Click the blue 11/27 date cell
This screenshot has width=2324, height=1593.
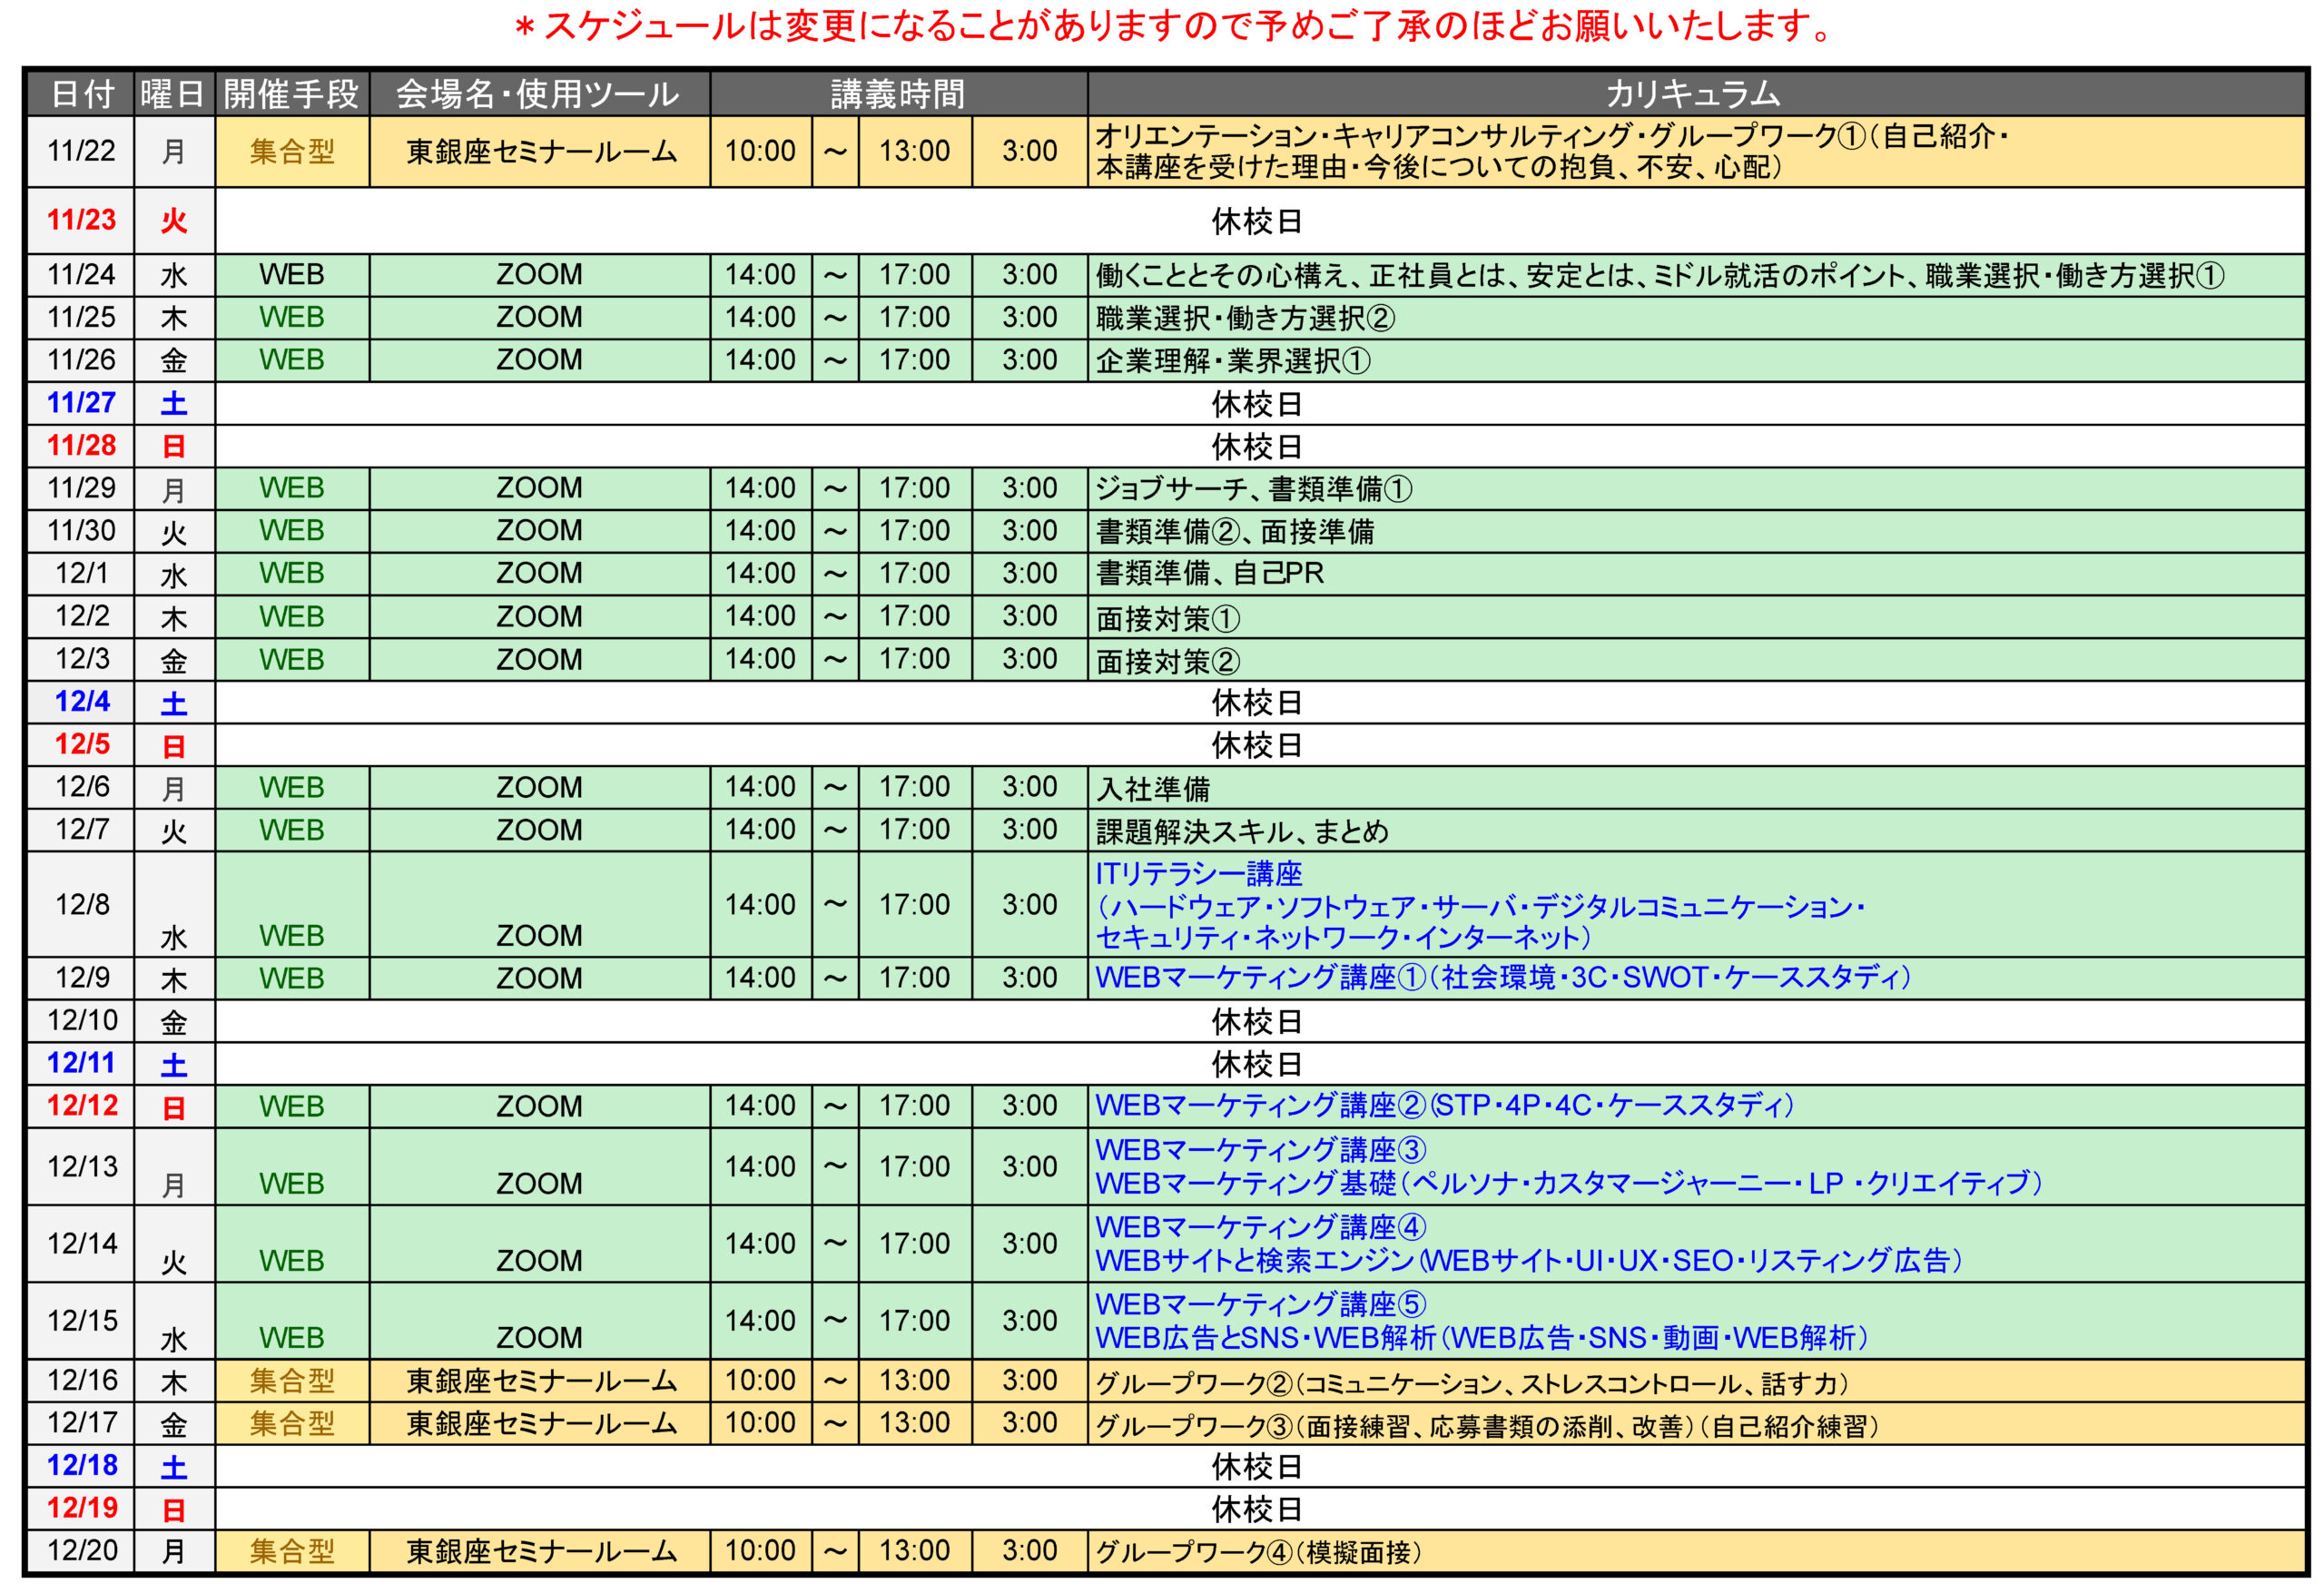(x=81, y=403)
